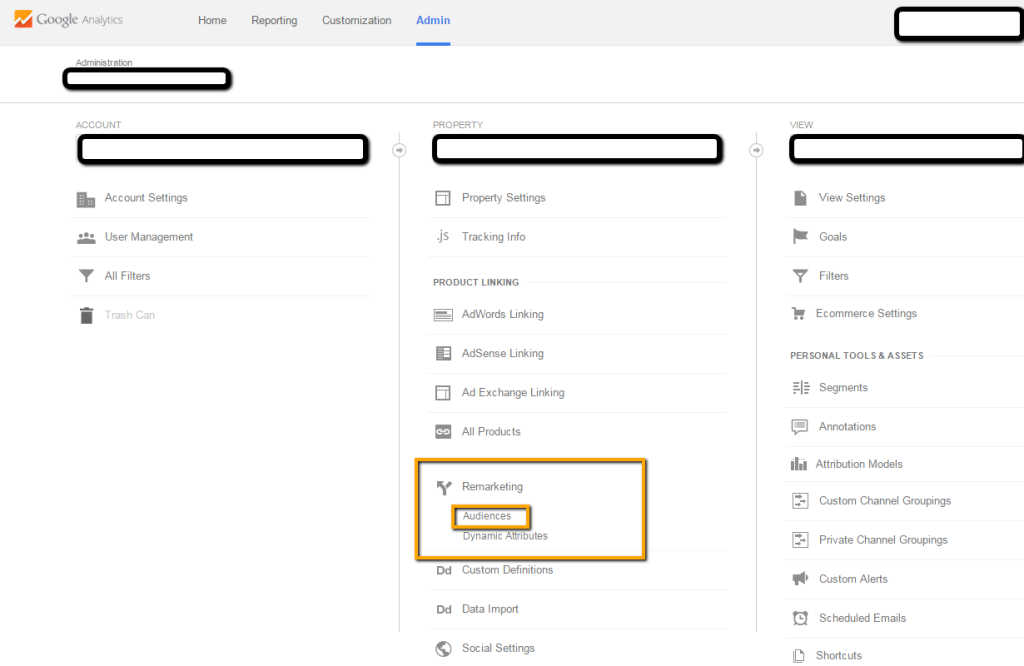
Task: Open the Account selector dropdown
Action: [x=221, y=150]
